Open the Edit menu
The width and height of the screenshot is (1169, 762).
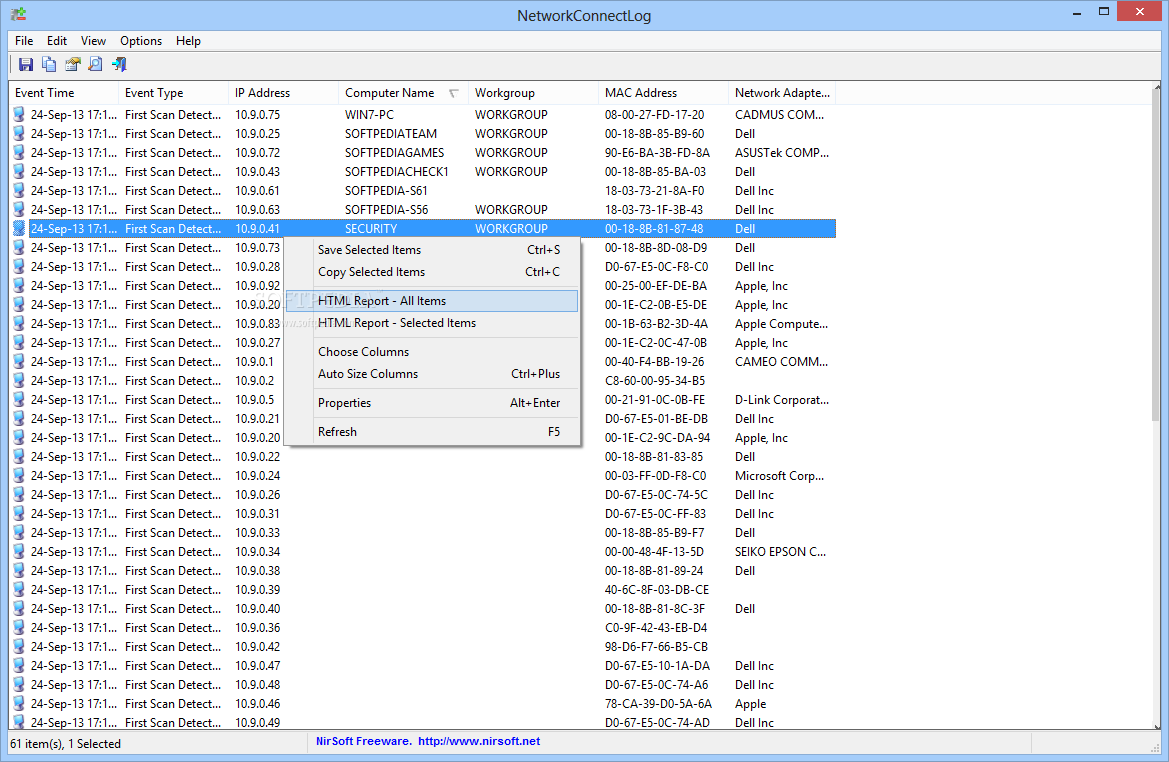coord(57,41)
